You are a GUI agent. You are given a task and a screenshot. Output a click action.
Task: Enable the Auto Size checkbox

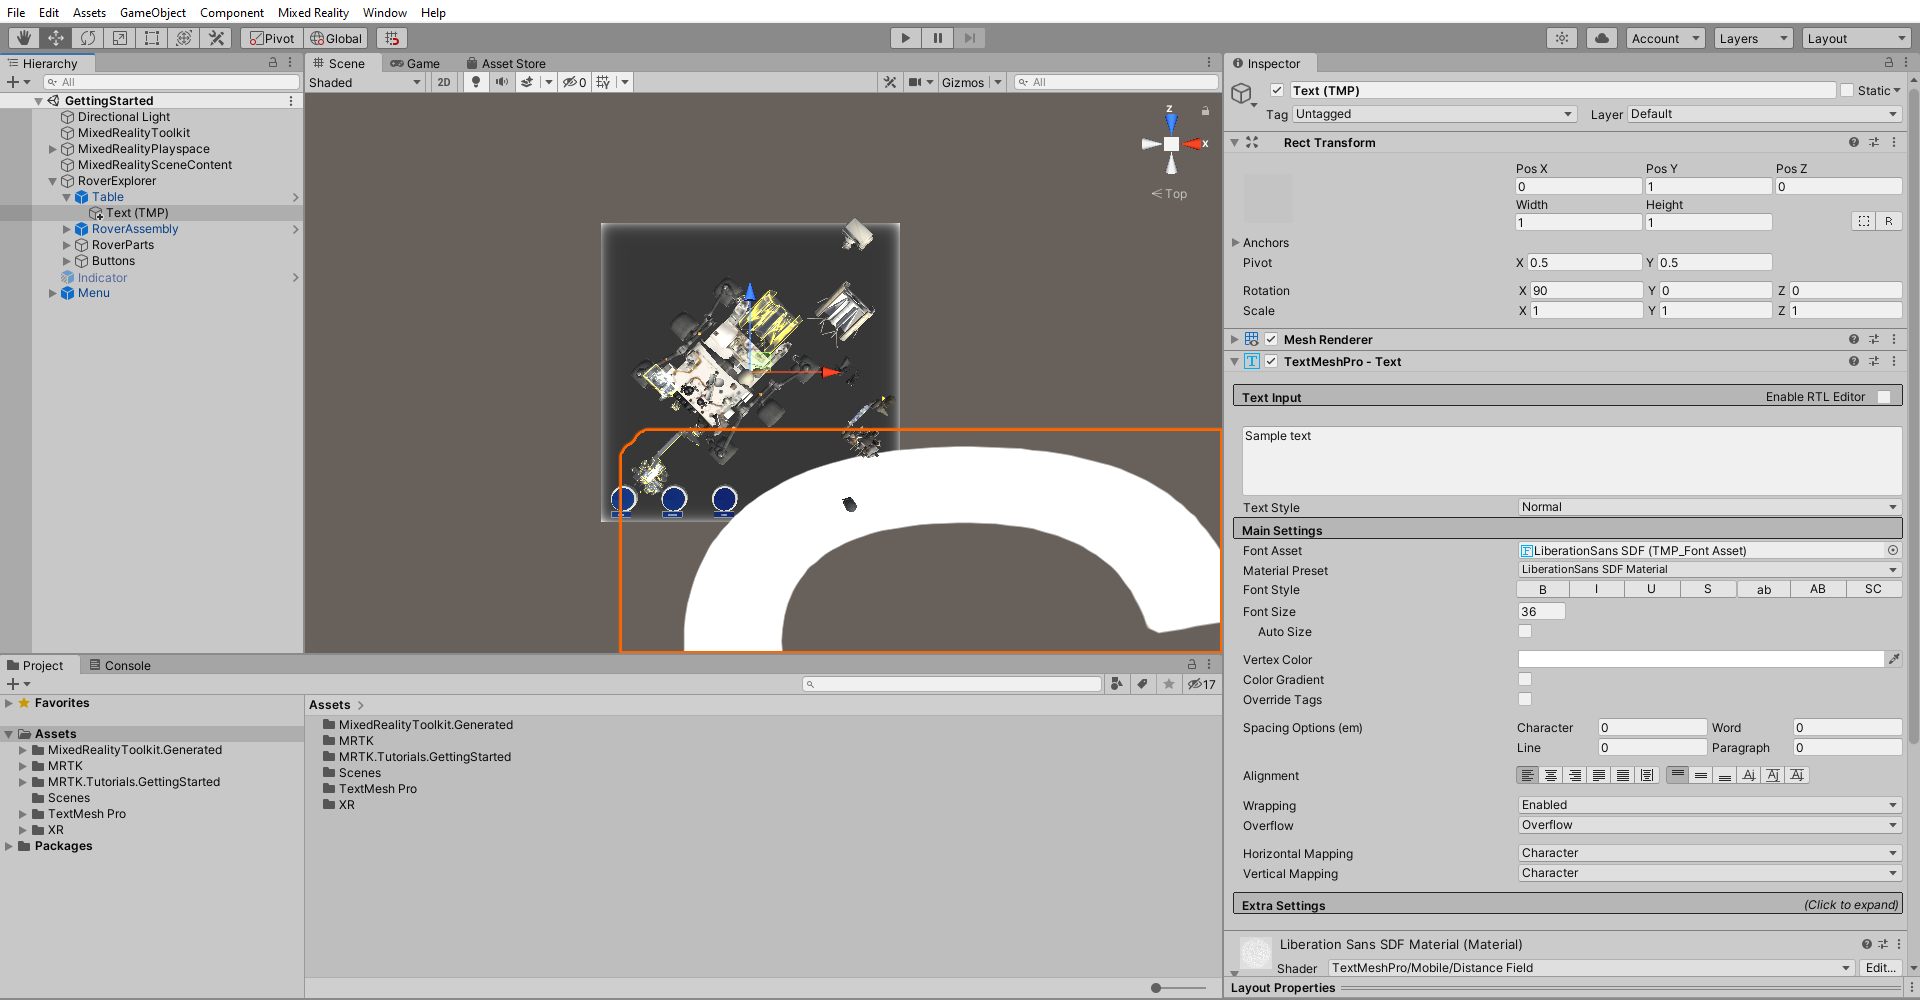[x=1524, y=631]
